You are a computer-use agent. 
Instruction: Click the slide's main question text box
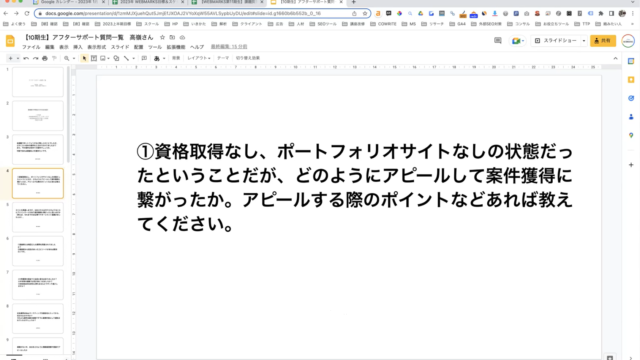pos(355,188)
